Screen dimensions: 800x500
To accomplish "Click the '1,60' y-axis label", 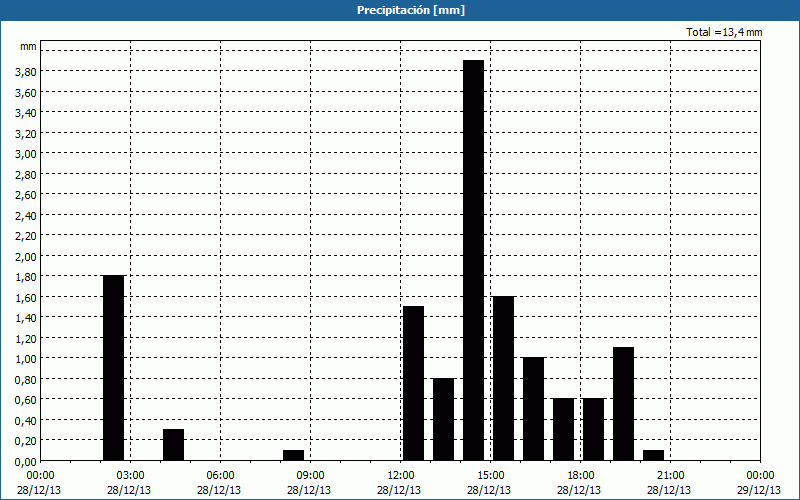I will point(26,297).
